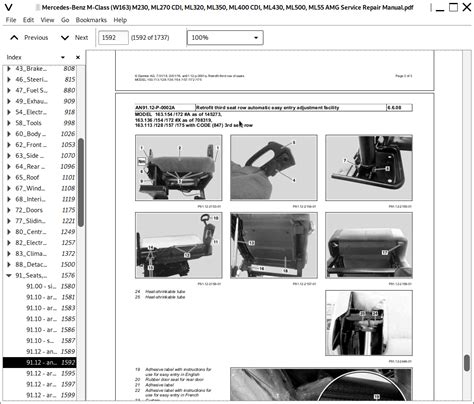Click the seat base figure labeled 7 and 8
This screenshot has height=404, width=474.
369,168
